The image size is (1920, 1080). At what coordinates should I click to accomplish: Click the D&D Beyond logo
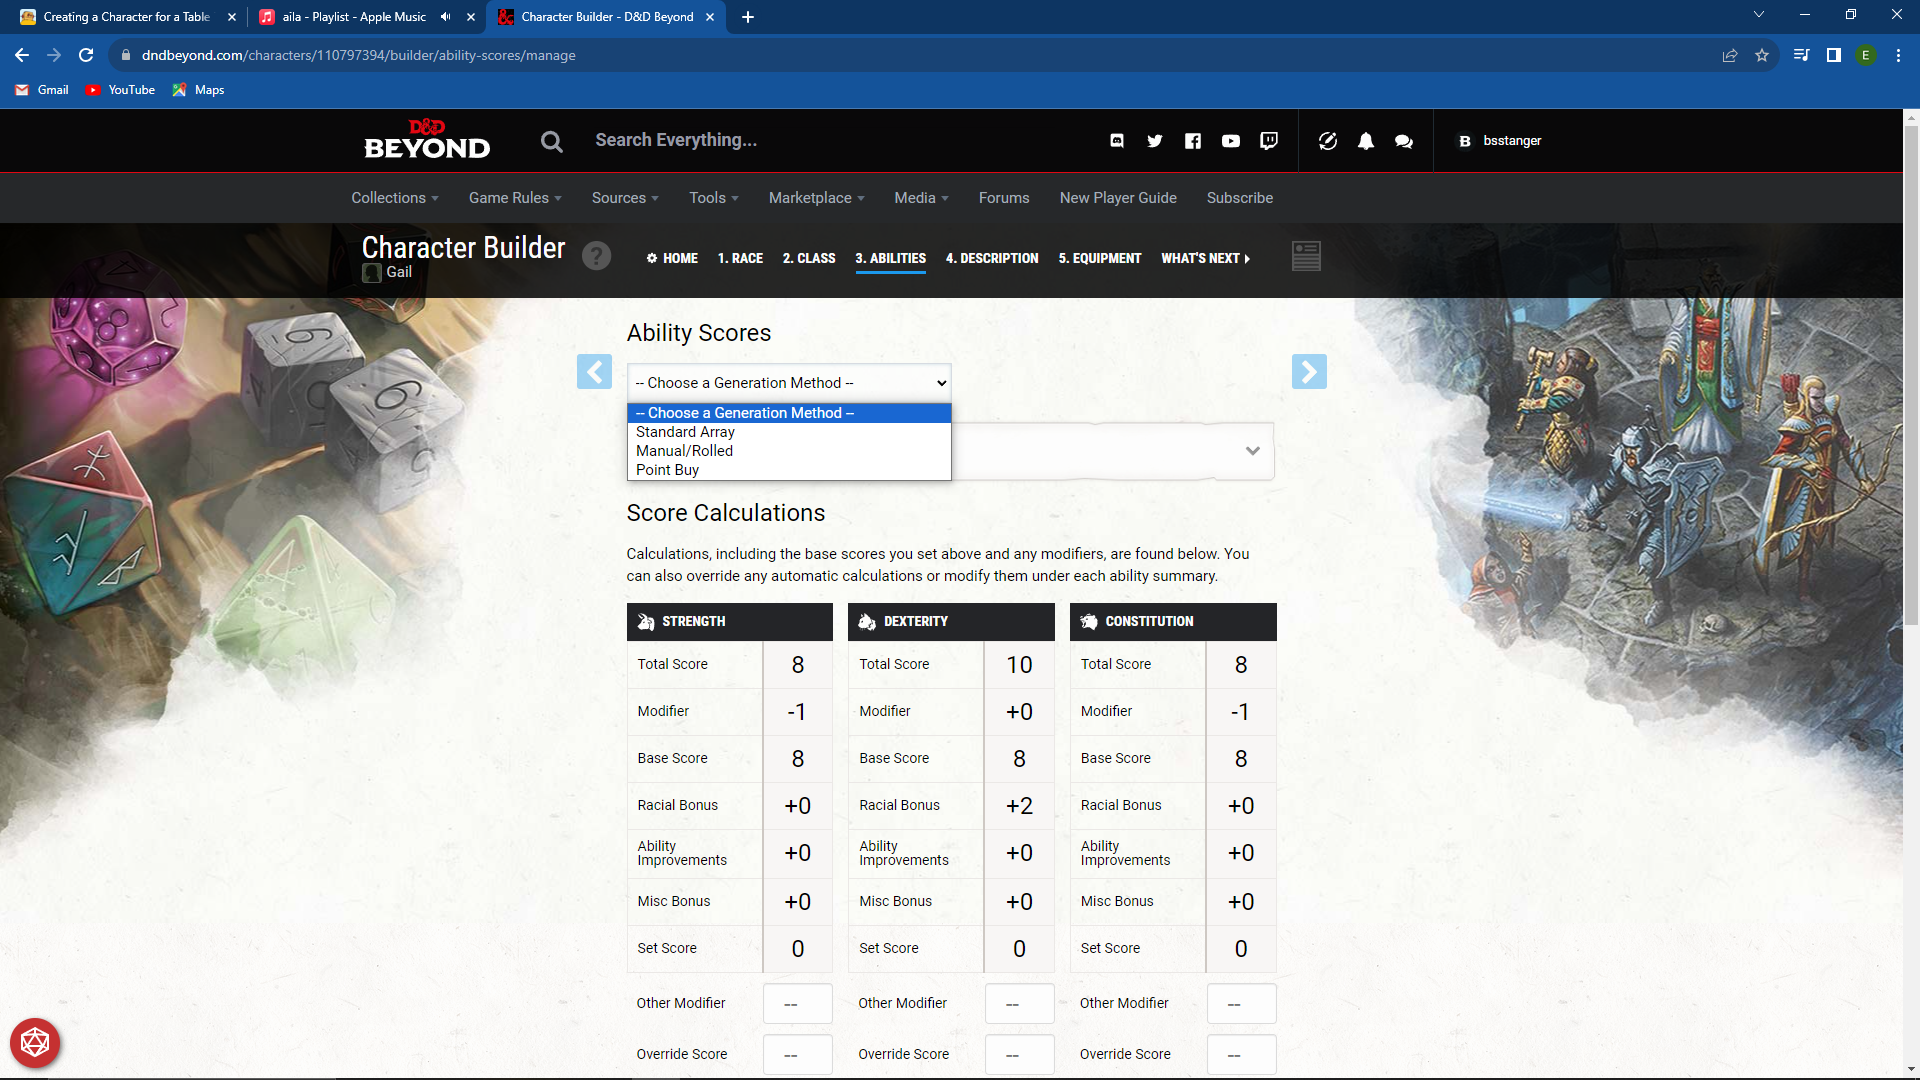tap(427, 140)
